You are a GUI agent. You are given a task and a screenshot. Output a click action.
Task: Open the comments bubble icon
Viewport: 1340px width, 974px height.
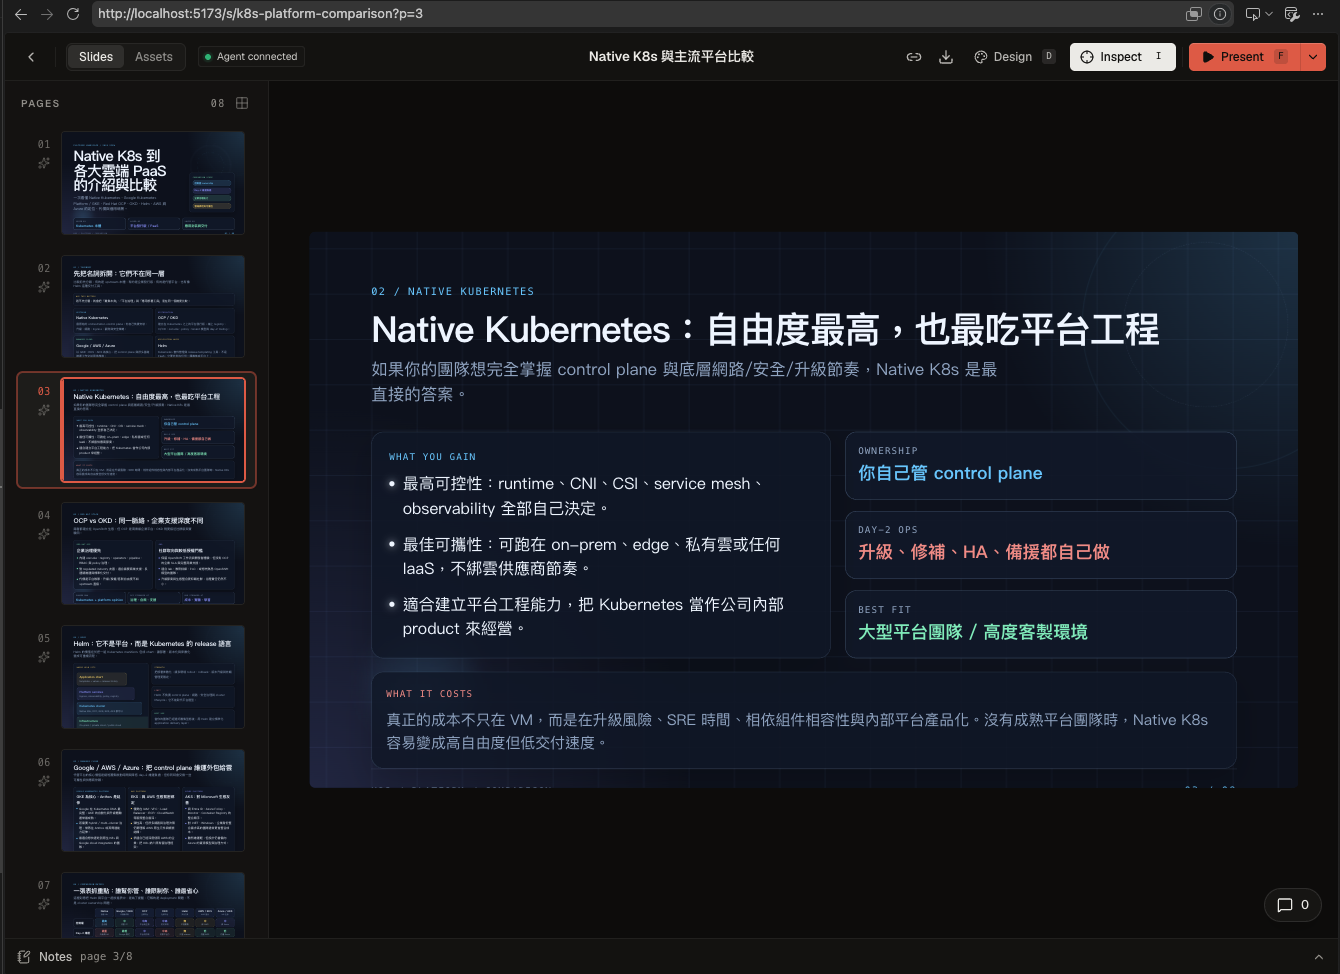click(x=1293, y=905)
